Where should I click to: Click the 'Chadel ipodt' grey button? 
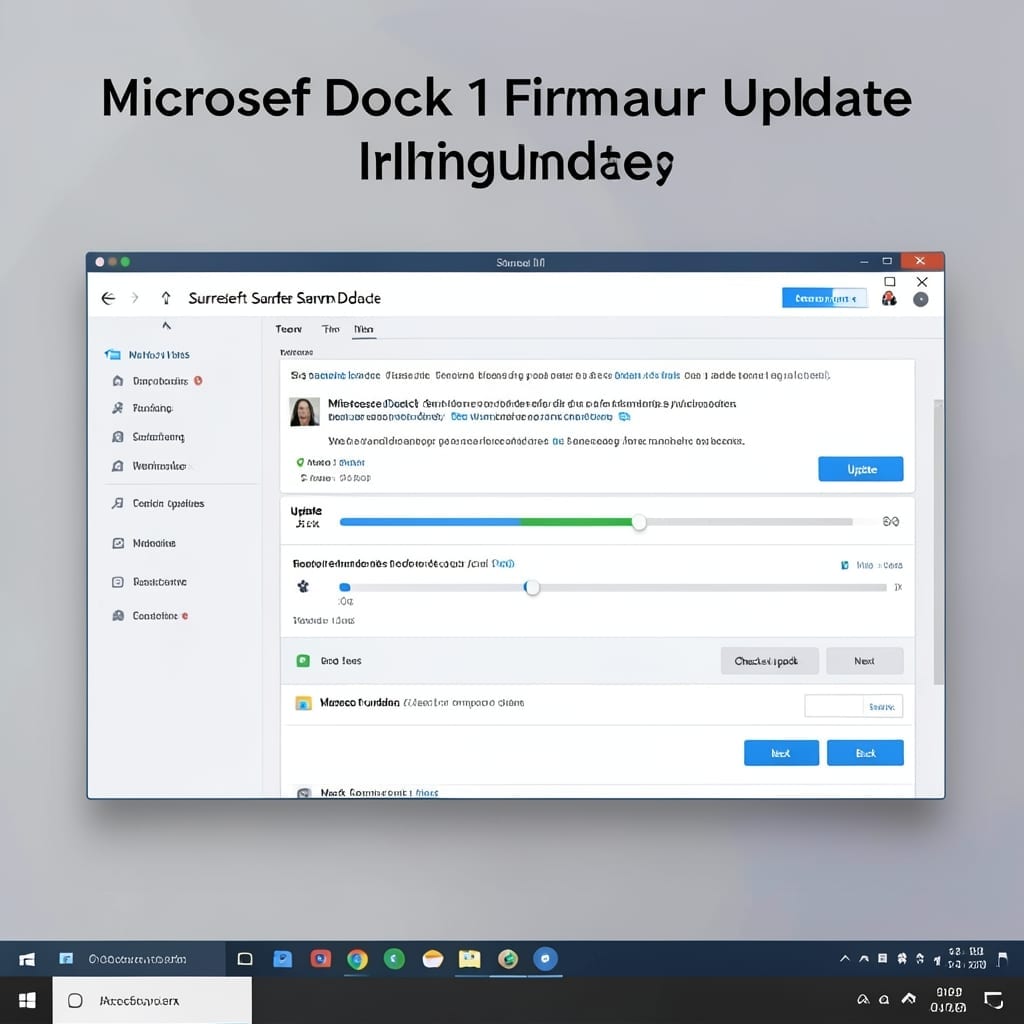coord(769,661)
